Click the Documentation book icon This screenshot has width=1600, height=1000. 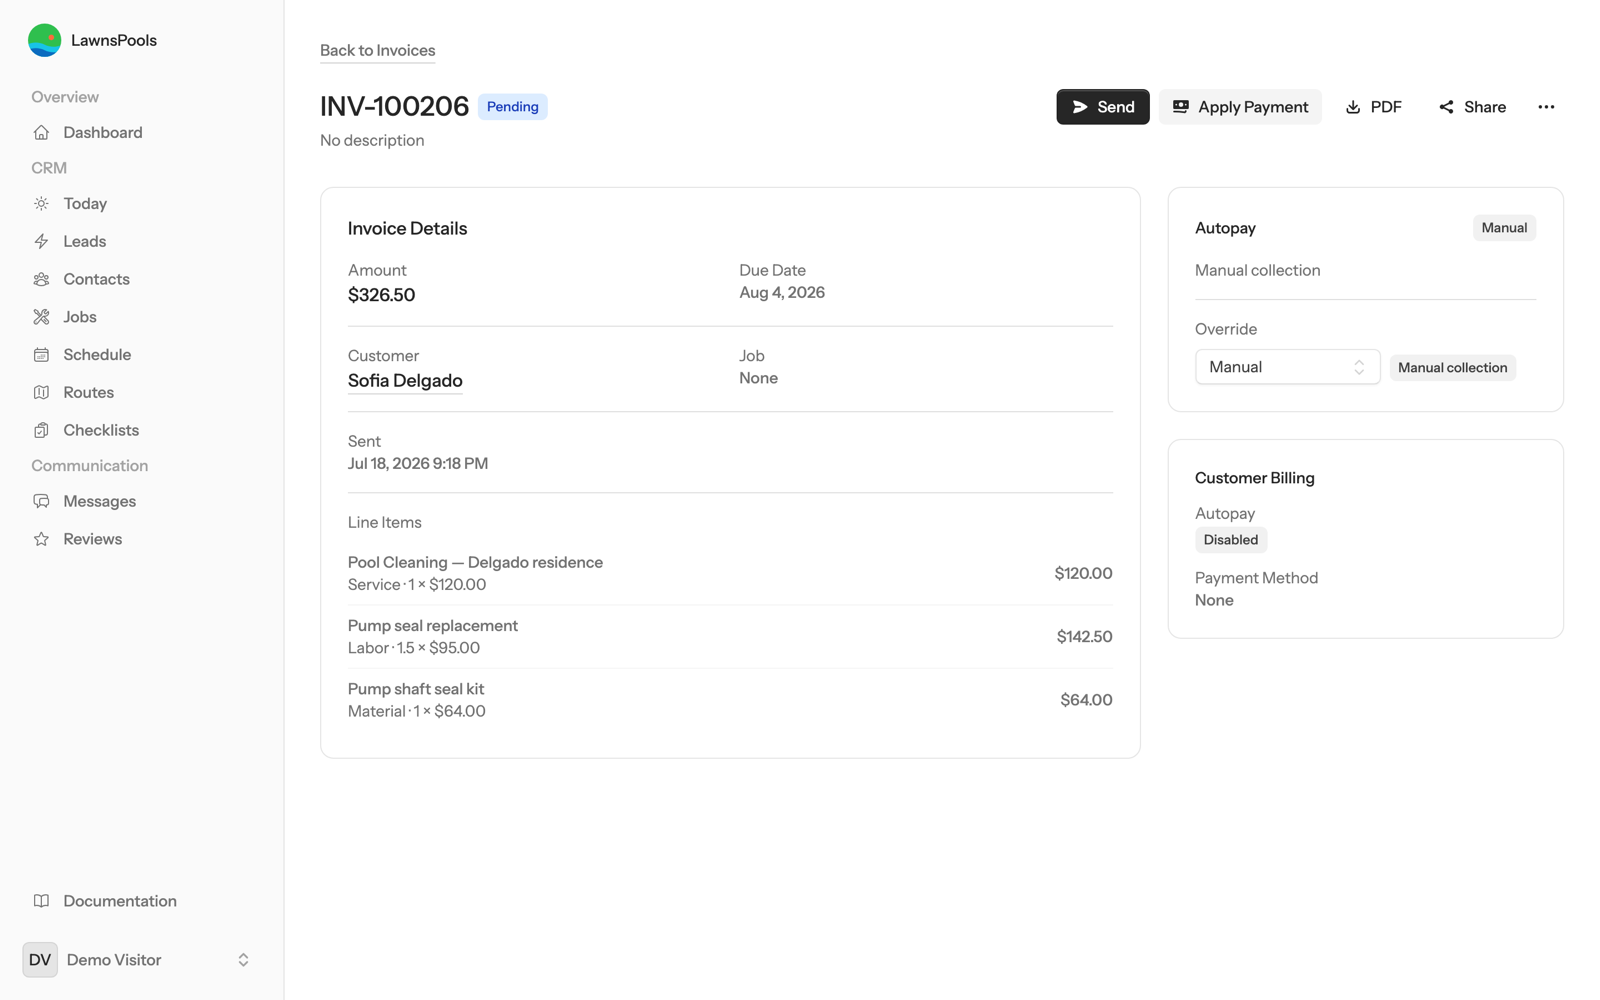point(41,901)
